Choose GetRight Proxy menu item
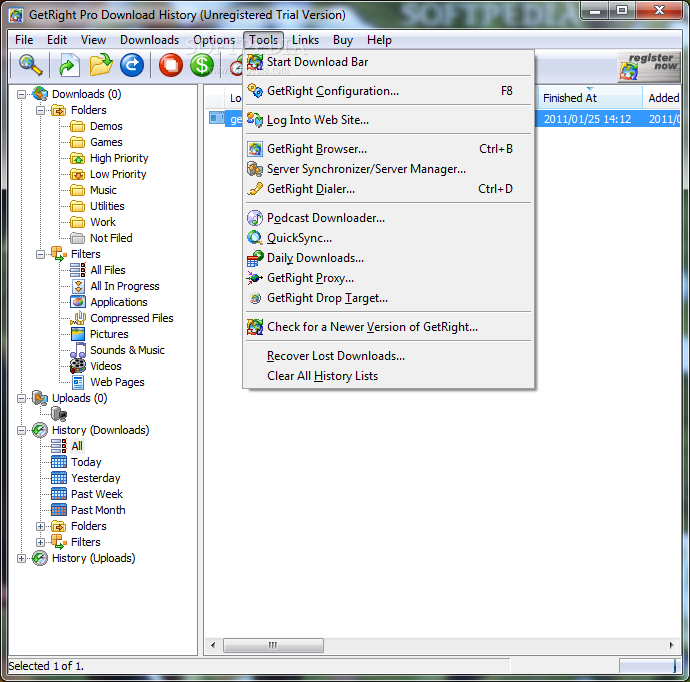This screenshot has height=682, width=690. (389, 278)
